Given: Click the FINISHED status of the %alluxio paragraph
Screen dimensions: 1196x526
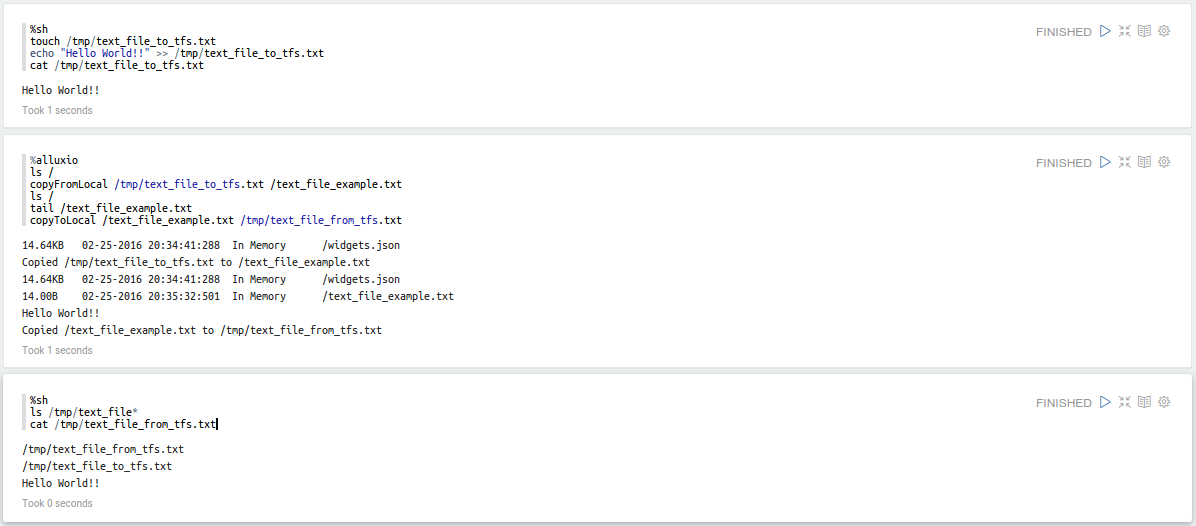Looking at the screenshot, I should pos(1063,163).
